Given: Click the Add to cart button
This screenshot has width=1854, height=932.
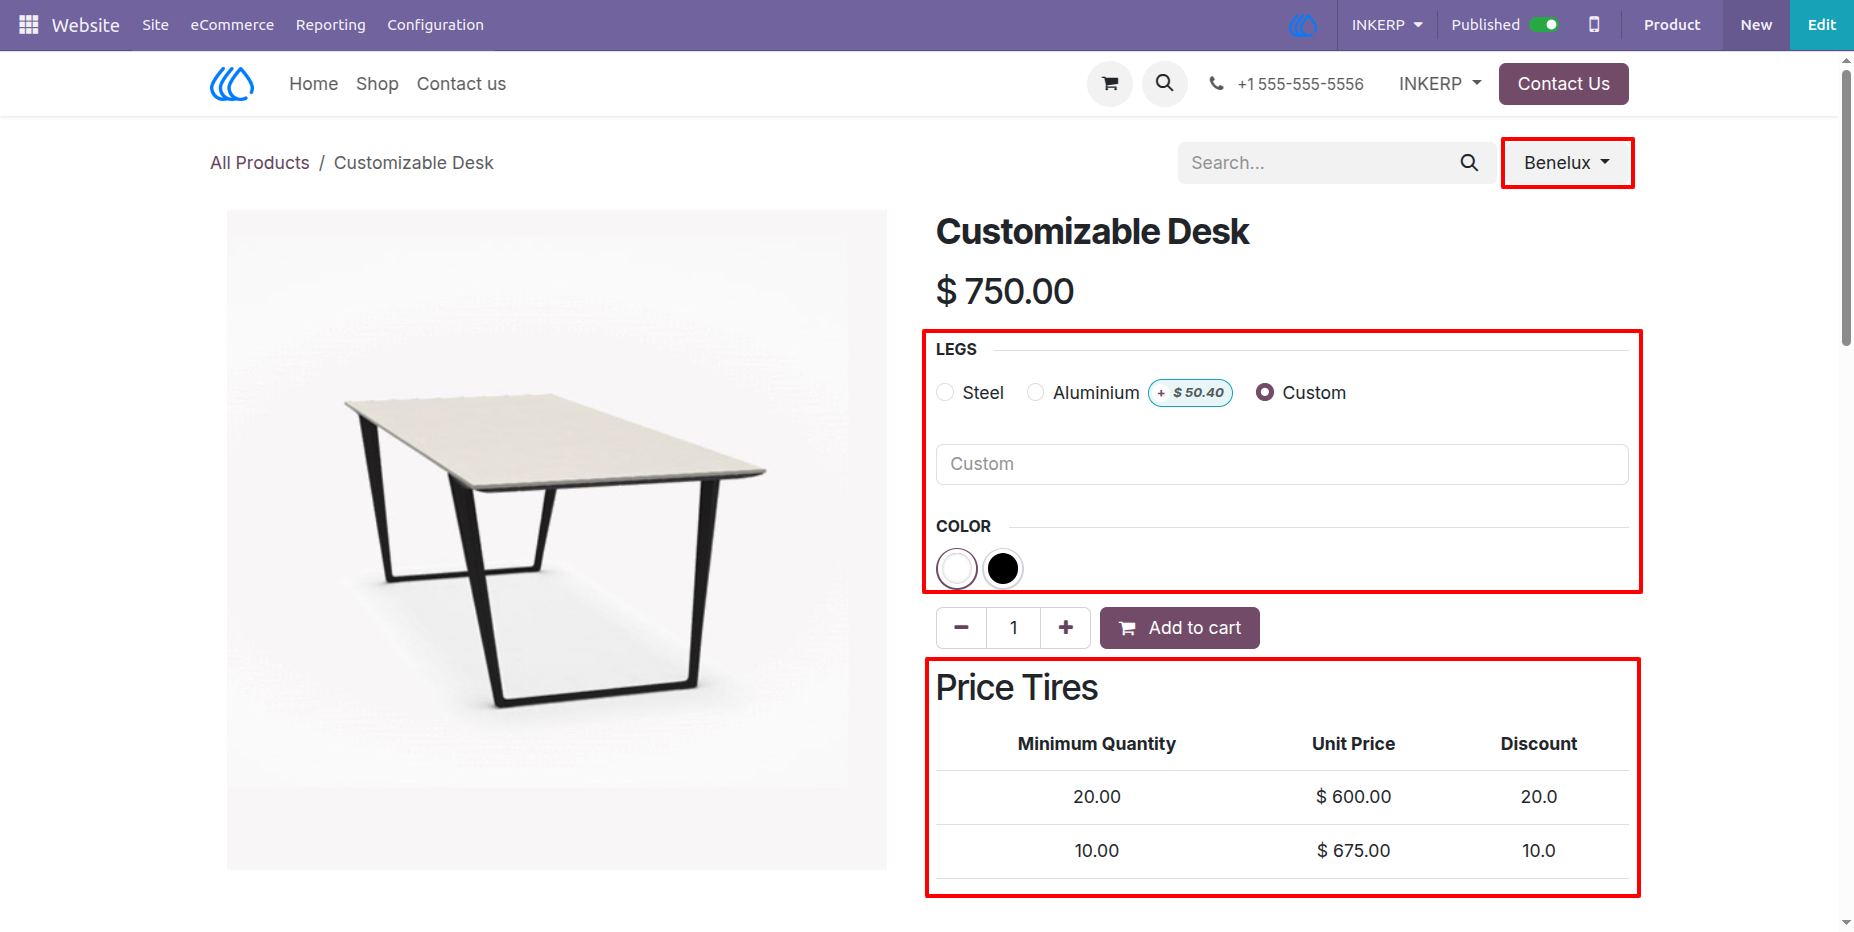Looking at the screenshot, I should click(x=1180, y=628).
